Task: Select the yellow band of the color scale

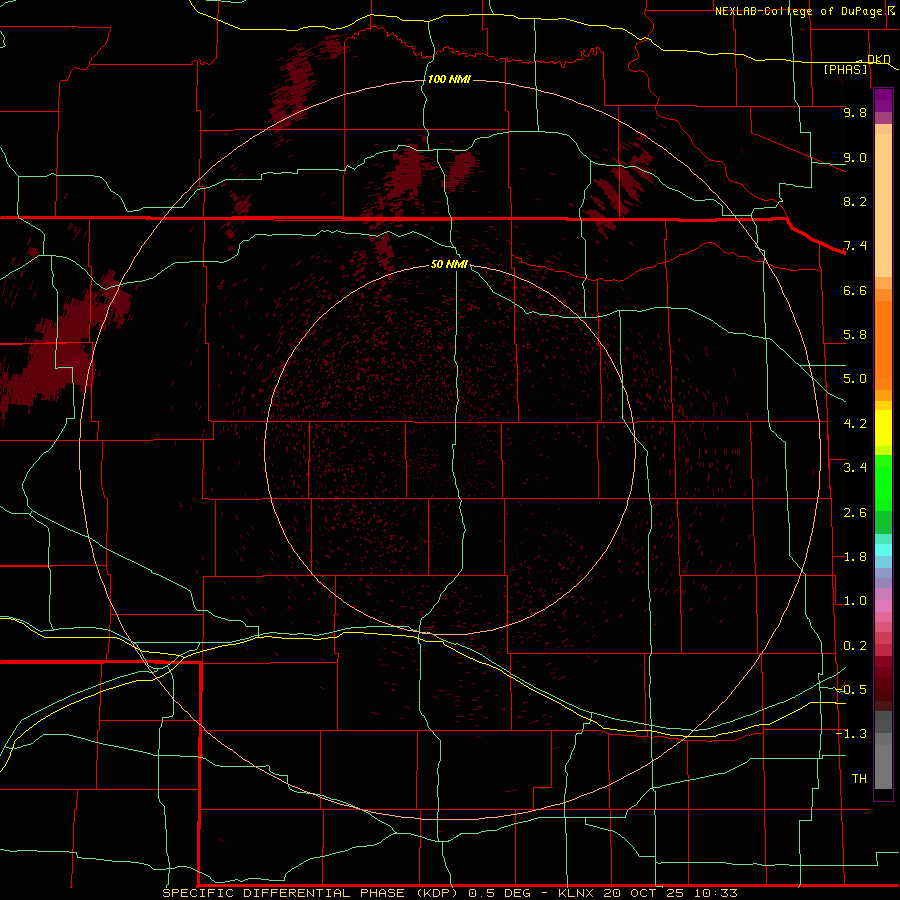Action: pyautogui.click(x=883, y=428)
